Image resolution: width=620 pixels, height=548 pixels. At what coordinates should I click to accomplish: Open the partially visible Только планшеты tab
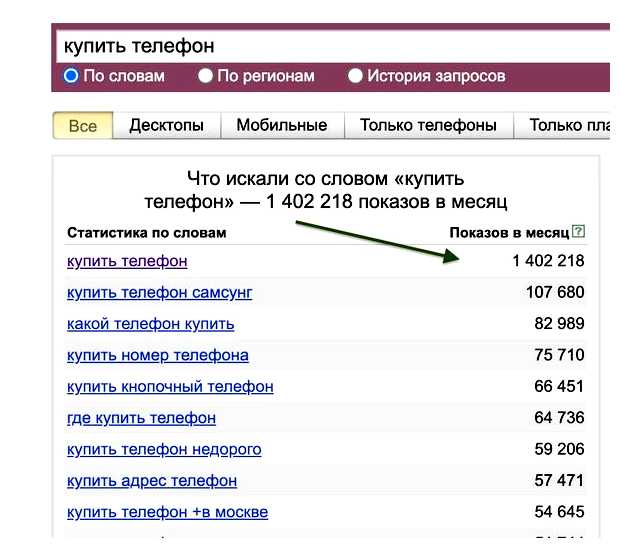coord(562,126)
